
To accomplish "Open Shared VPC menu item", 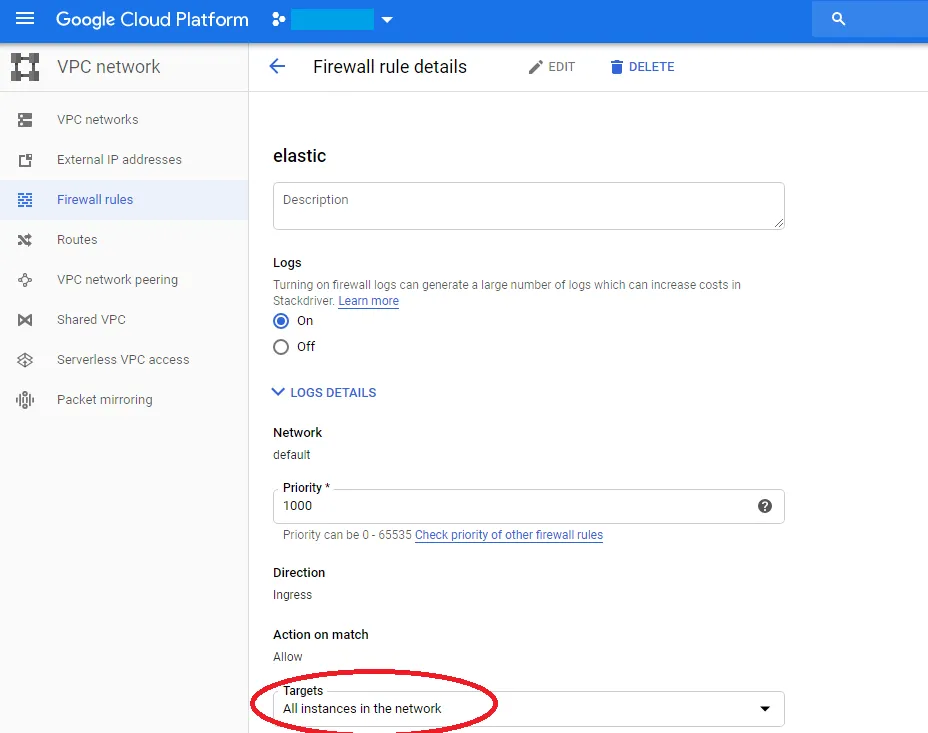I will (x=91, y=320).
